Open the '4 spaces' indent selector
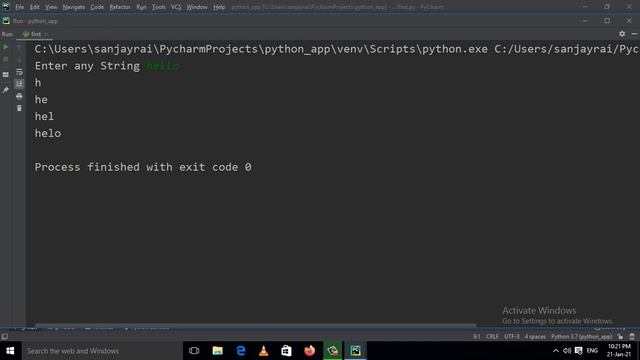Viewport: 640px width, 360px height. click(535, 337)
